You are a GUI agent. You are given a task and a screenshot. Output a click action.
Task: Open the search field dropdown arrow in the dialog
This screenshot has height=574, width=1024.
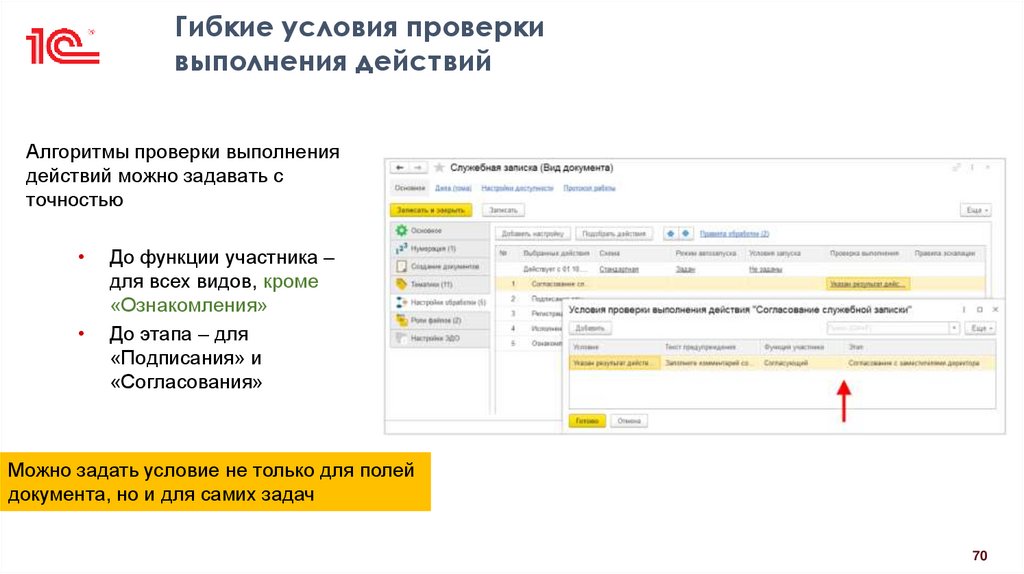[x=954, y=328]
